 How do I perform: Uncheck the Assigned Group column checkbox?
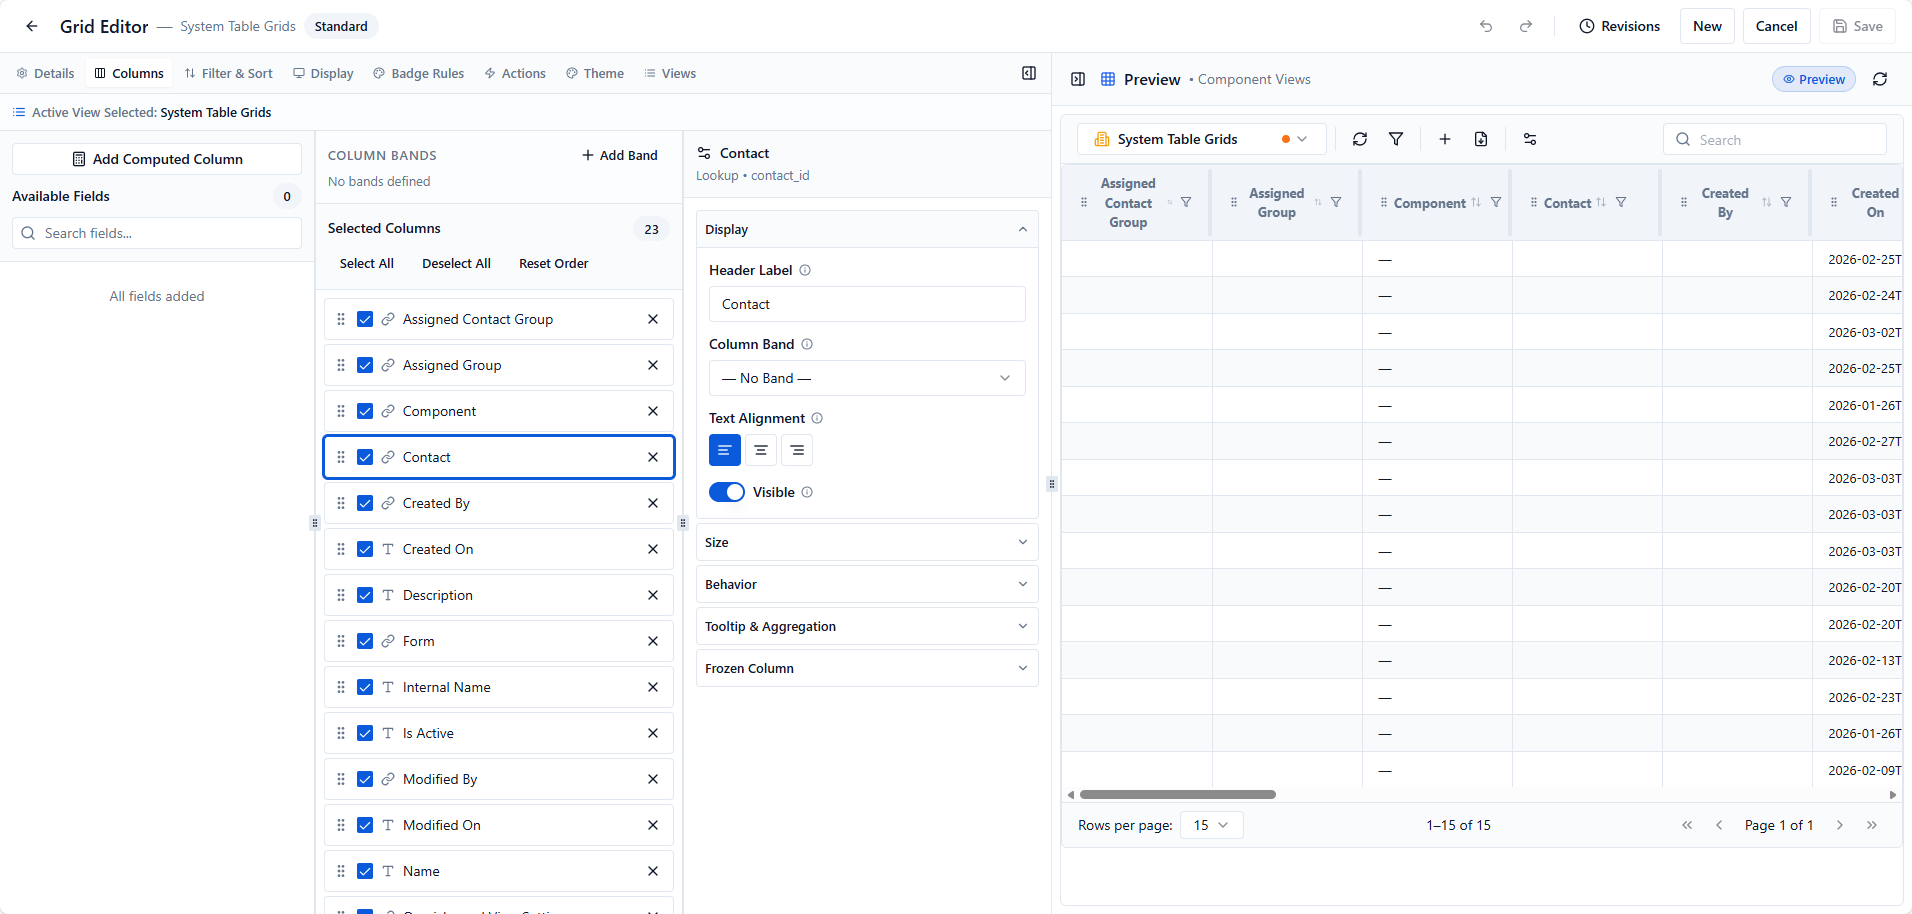pyautogui.click(x=365, y=365)
